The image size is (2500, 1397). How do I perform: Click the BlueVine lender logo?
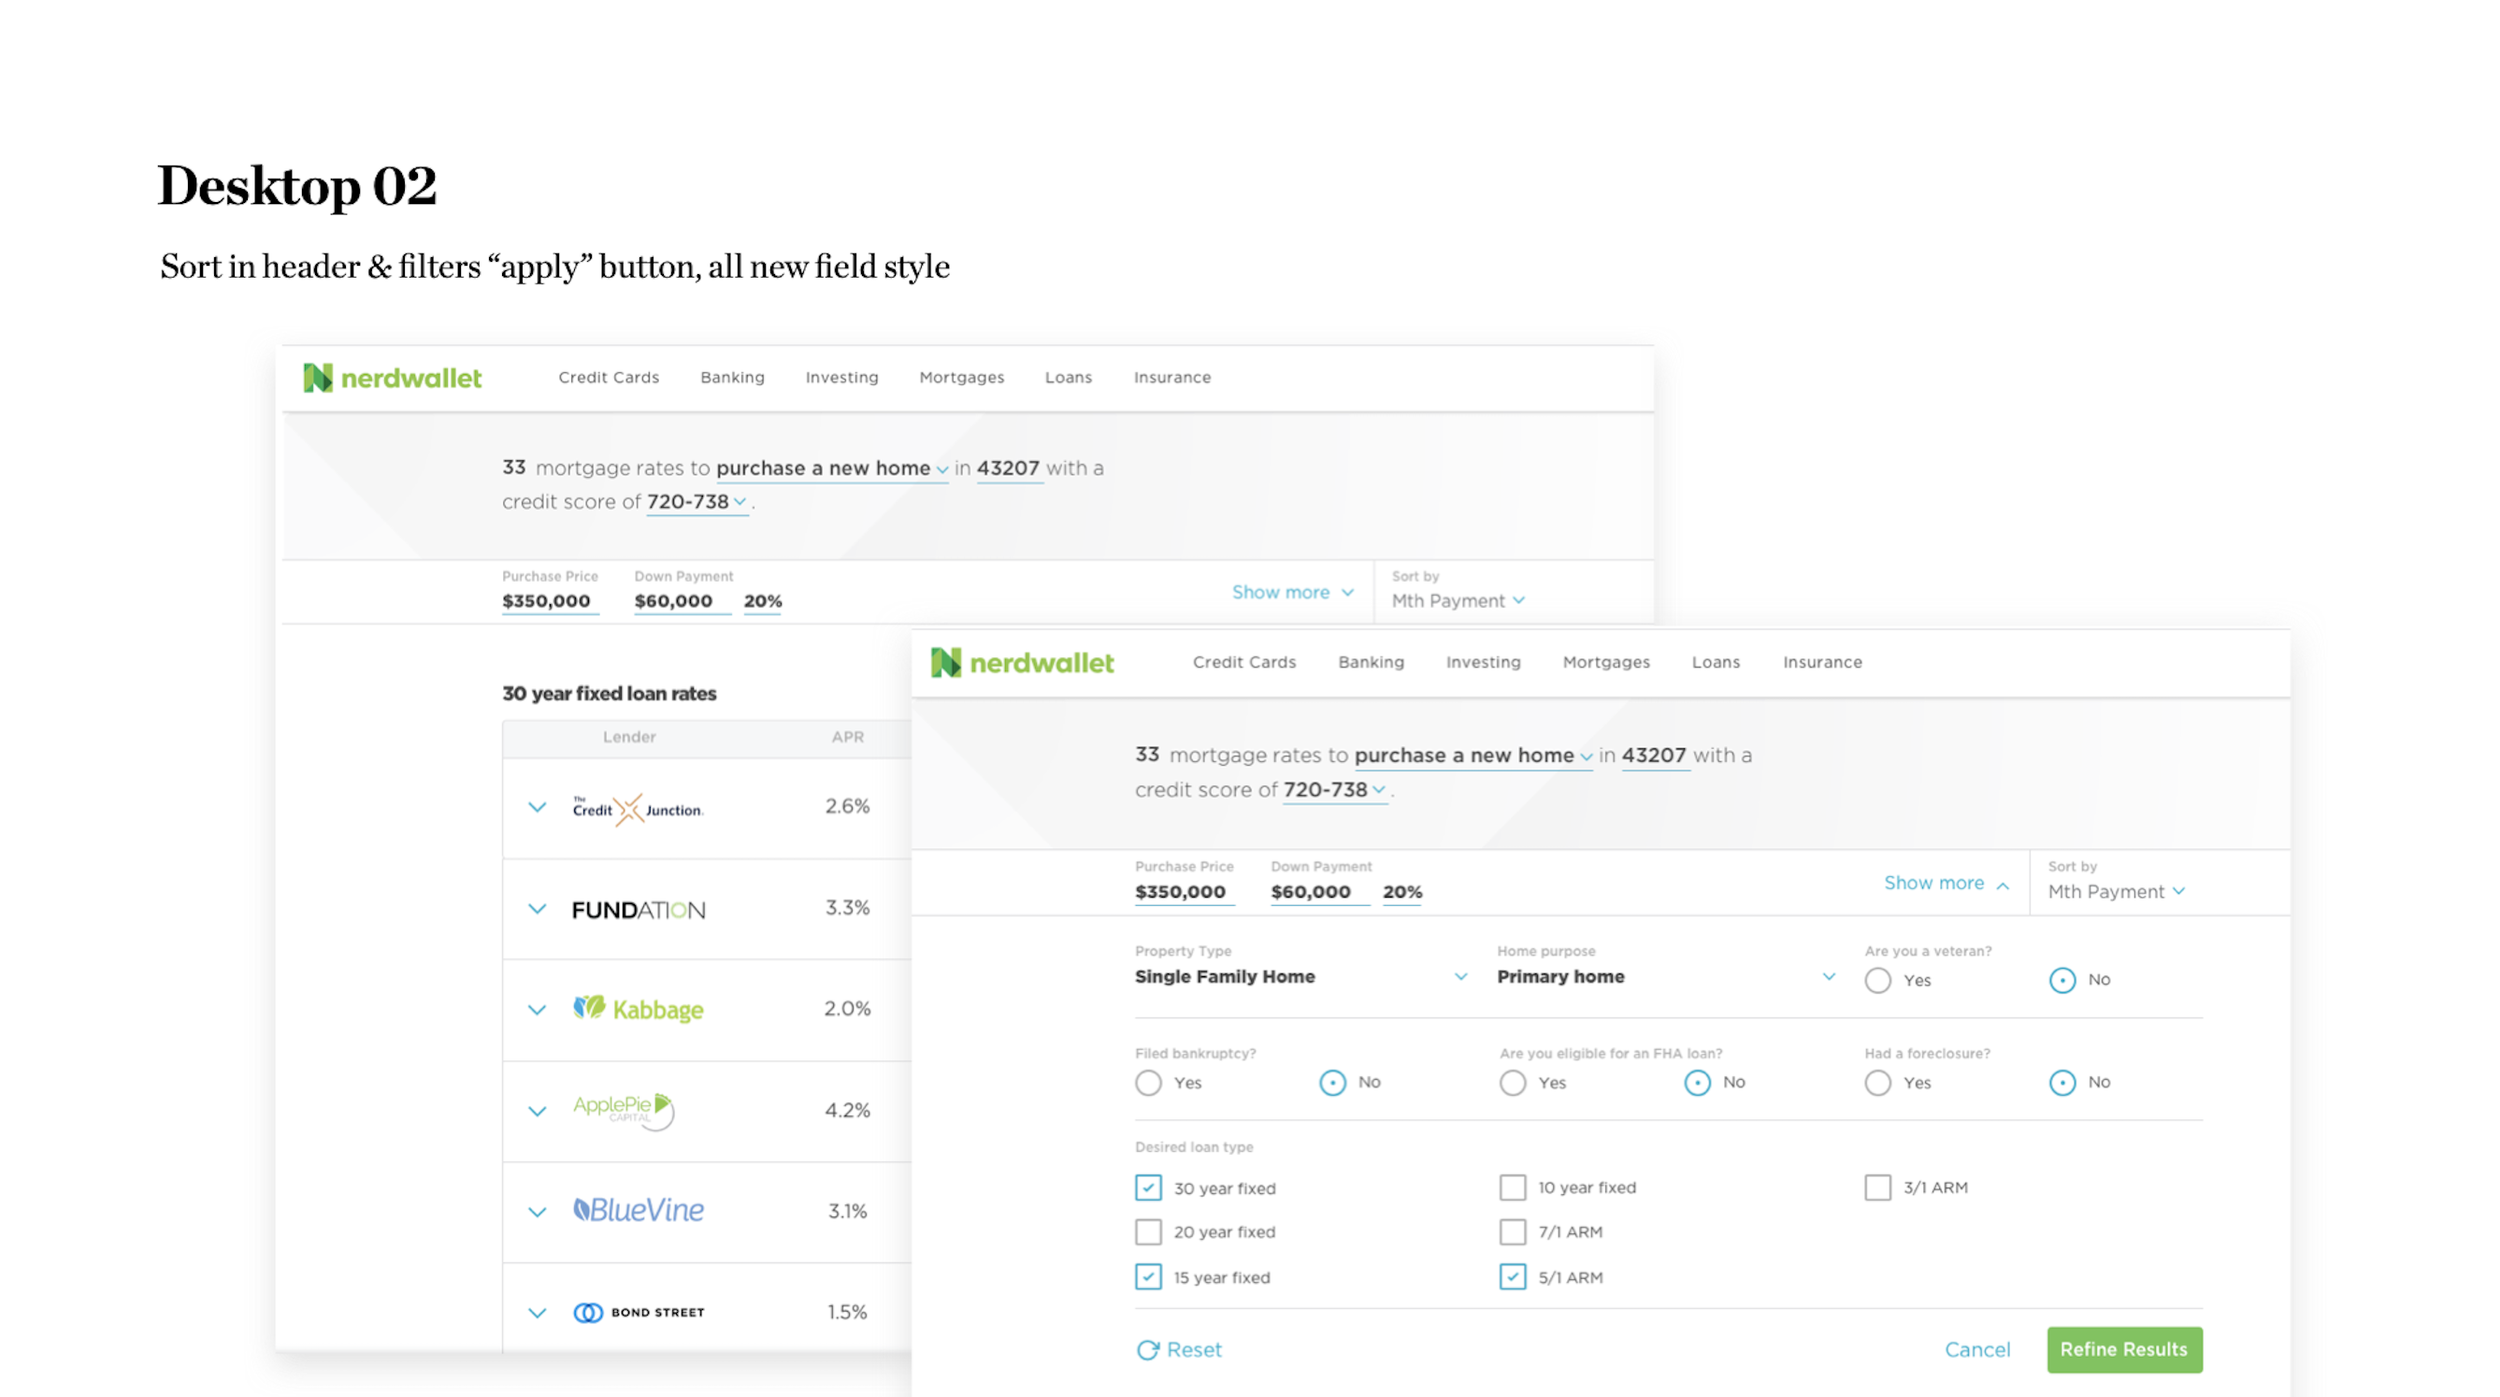point(638,1210)
